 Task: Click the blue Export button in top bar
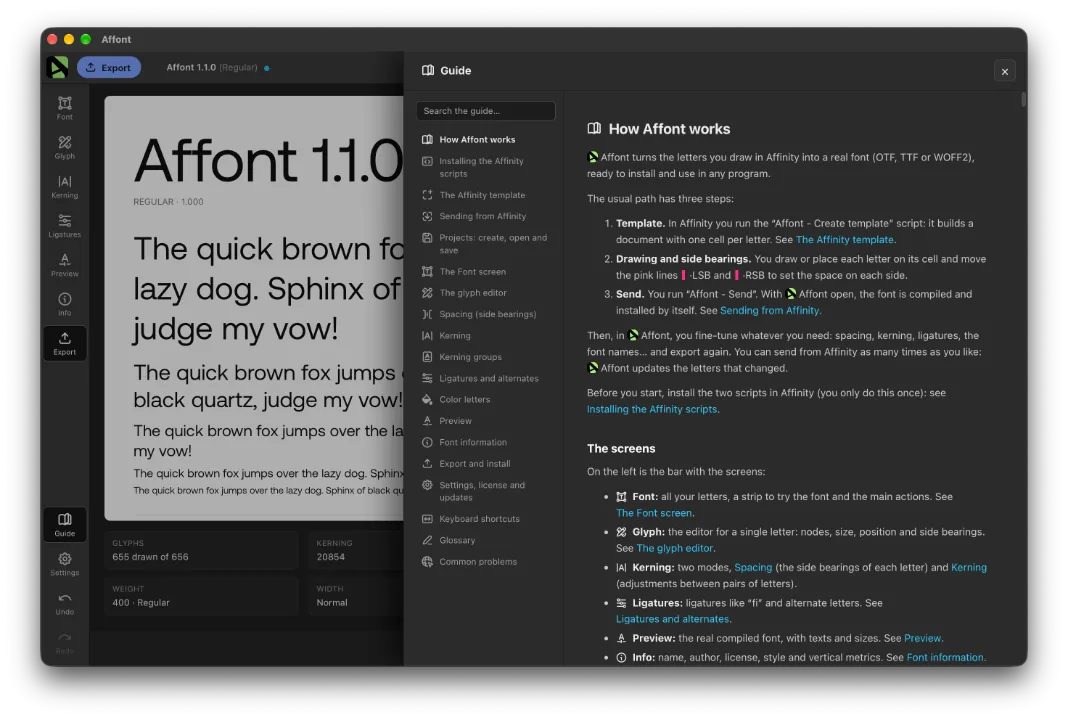[109, 67]
